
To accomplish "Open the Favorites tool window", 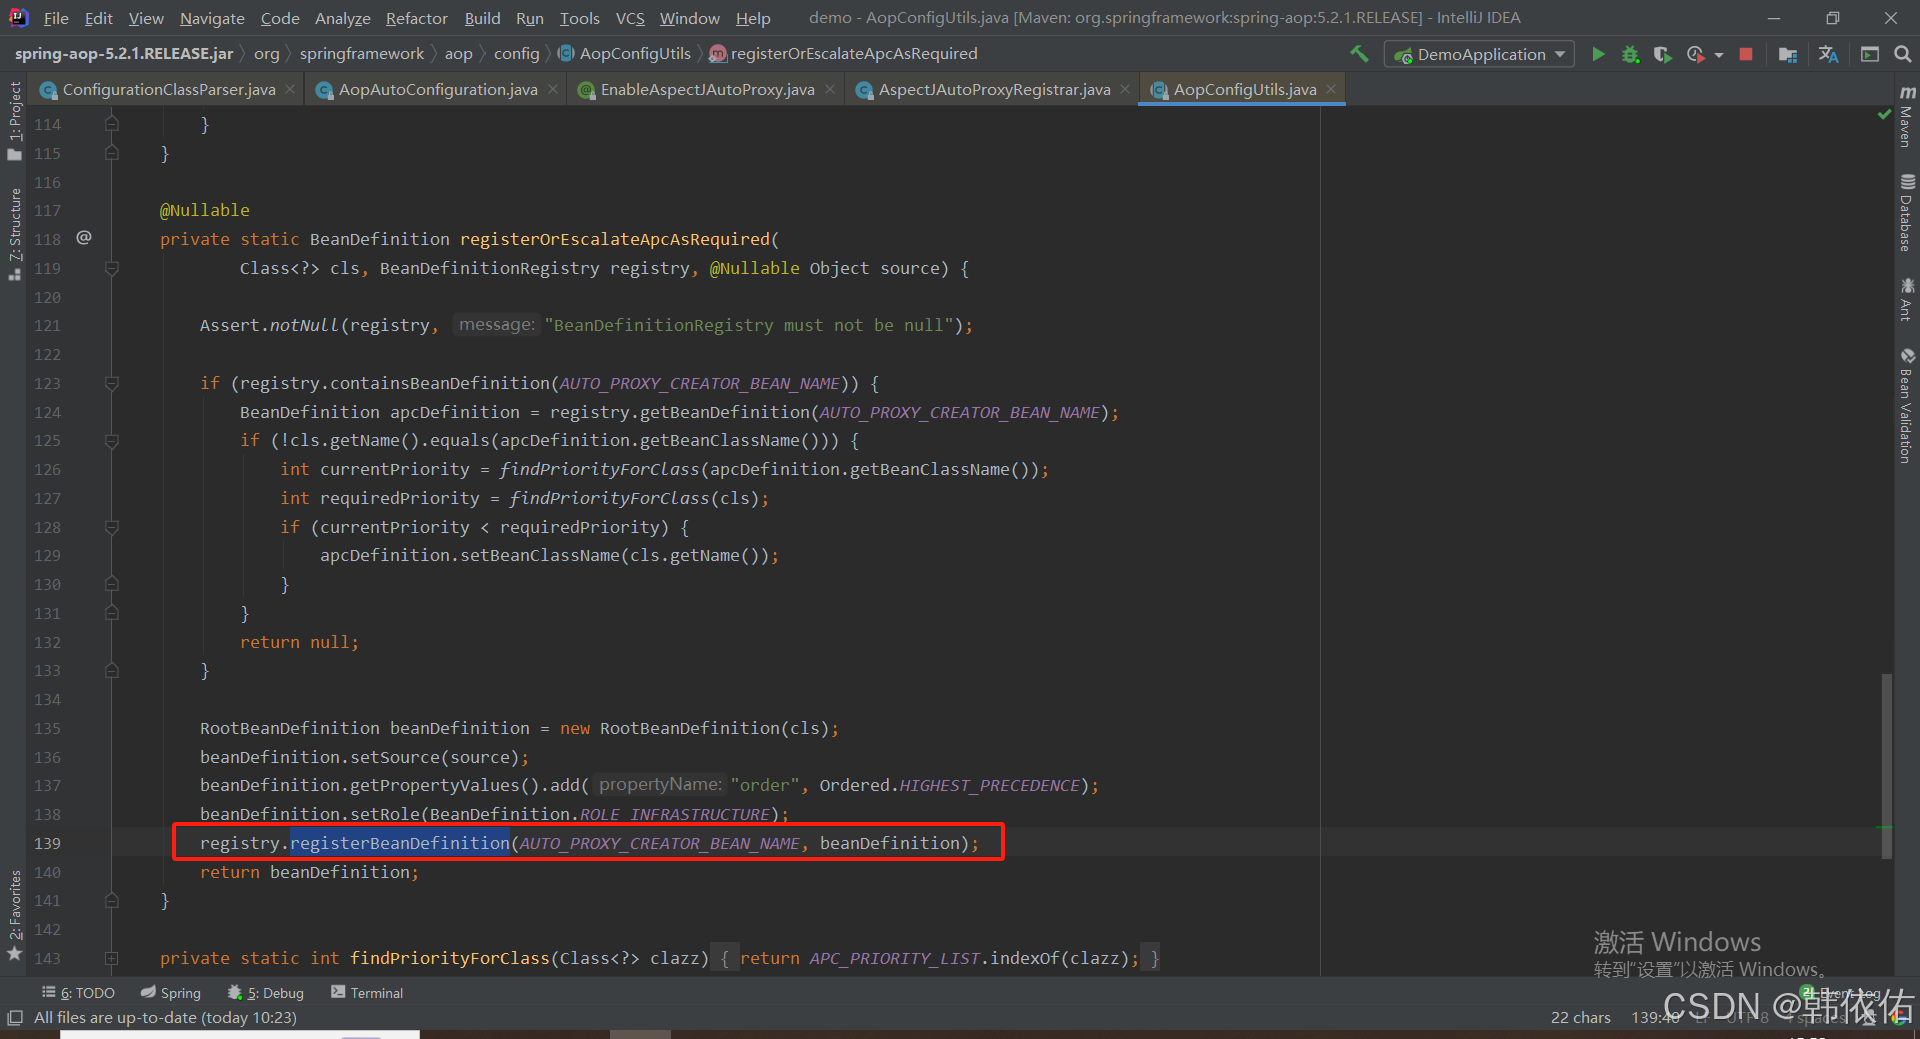I will point(14,915).
